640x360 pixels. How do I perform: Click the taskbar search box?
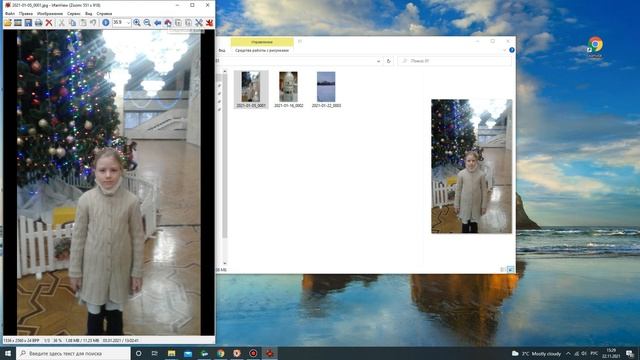pyautogui.click(x=73, y=353)
